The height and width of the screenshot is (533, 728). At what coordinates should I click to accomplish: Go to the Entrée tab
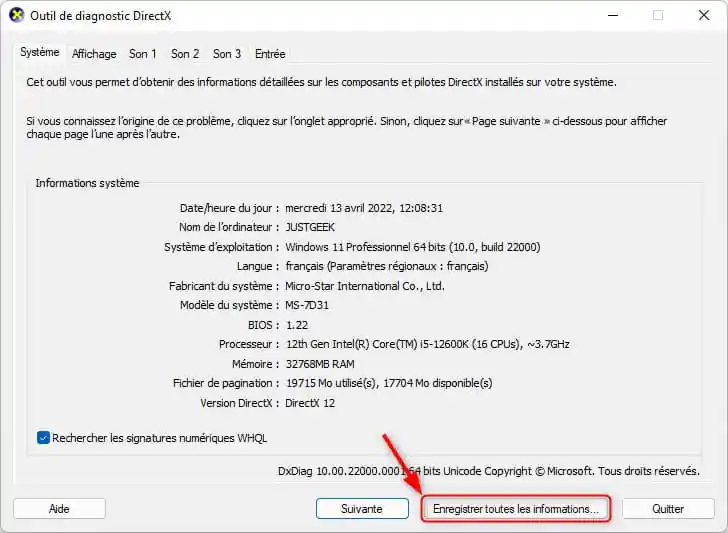click(270, 54)
